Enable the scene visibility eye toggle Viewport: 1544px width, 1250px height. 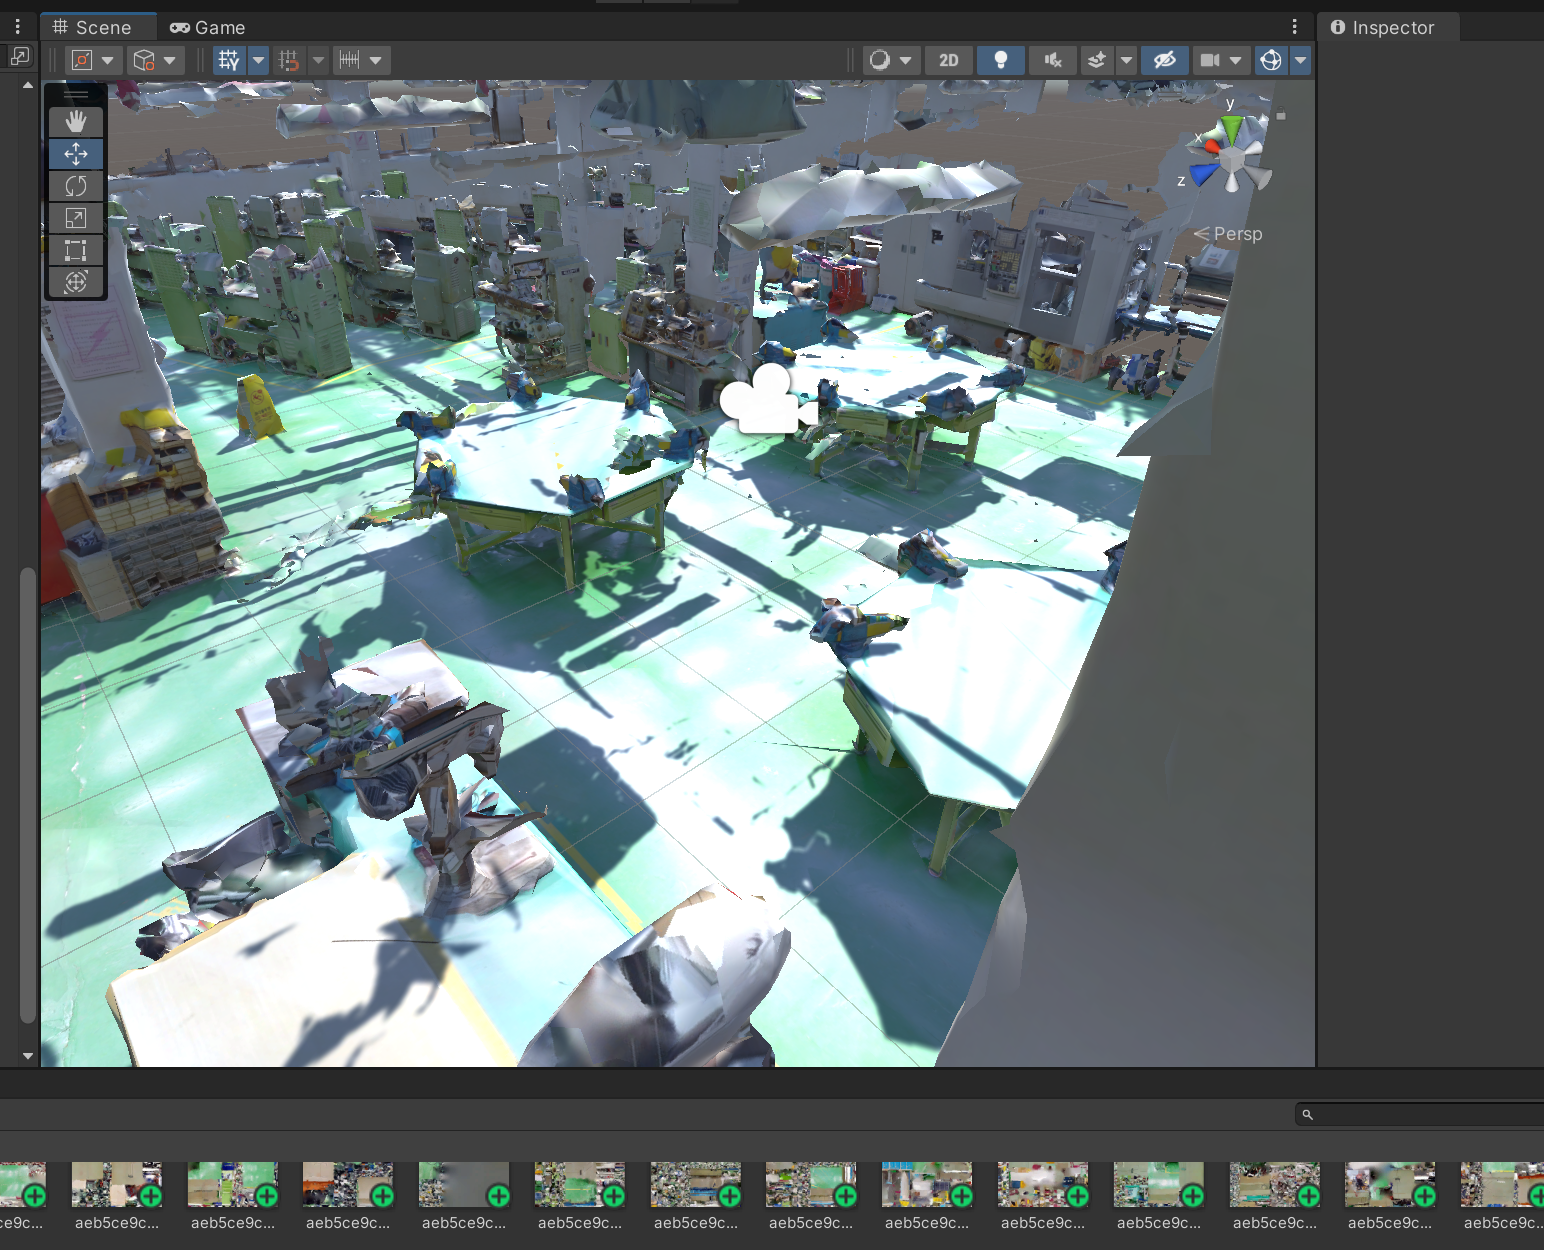pos(1165,60)
